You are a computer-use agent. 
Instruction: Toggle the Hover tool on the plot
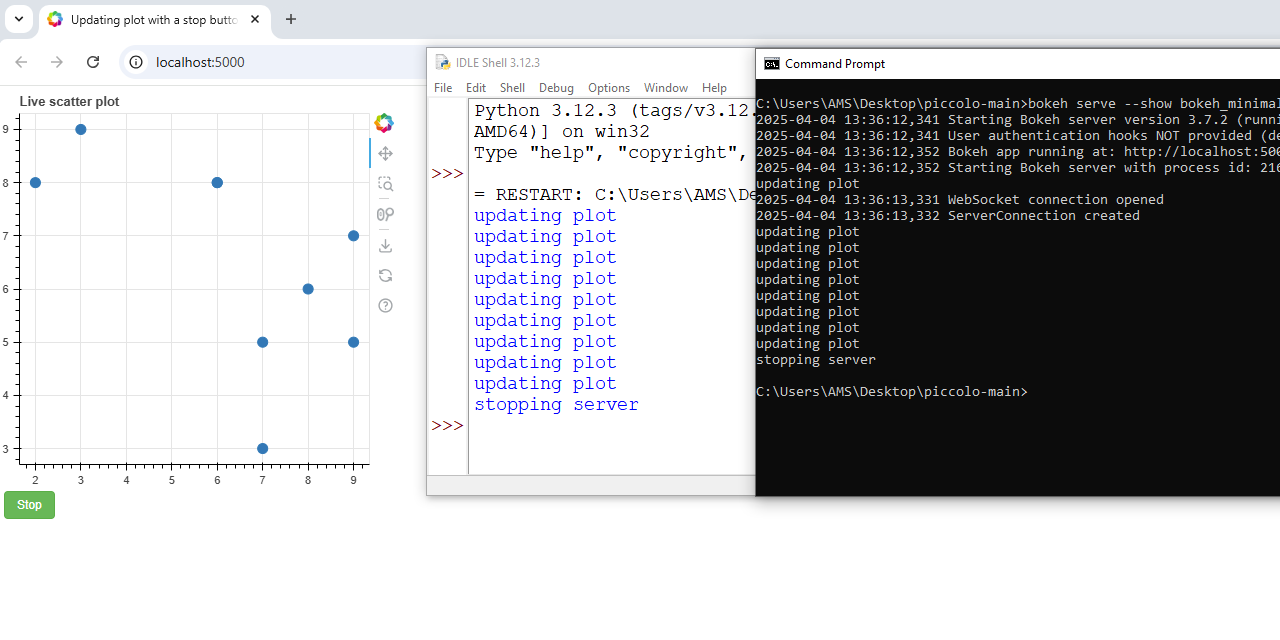click(384, 213)
